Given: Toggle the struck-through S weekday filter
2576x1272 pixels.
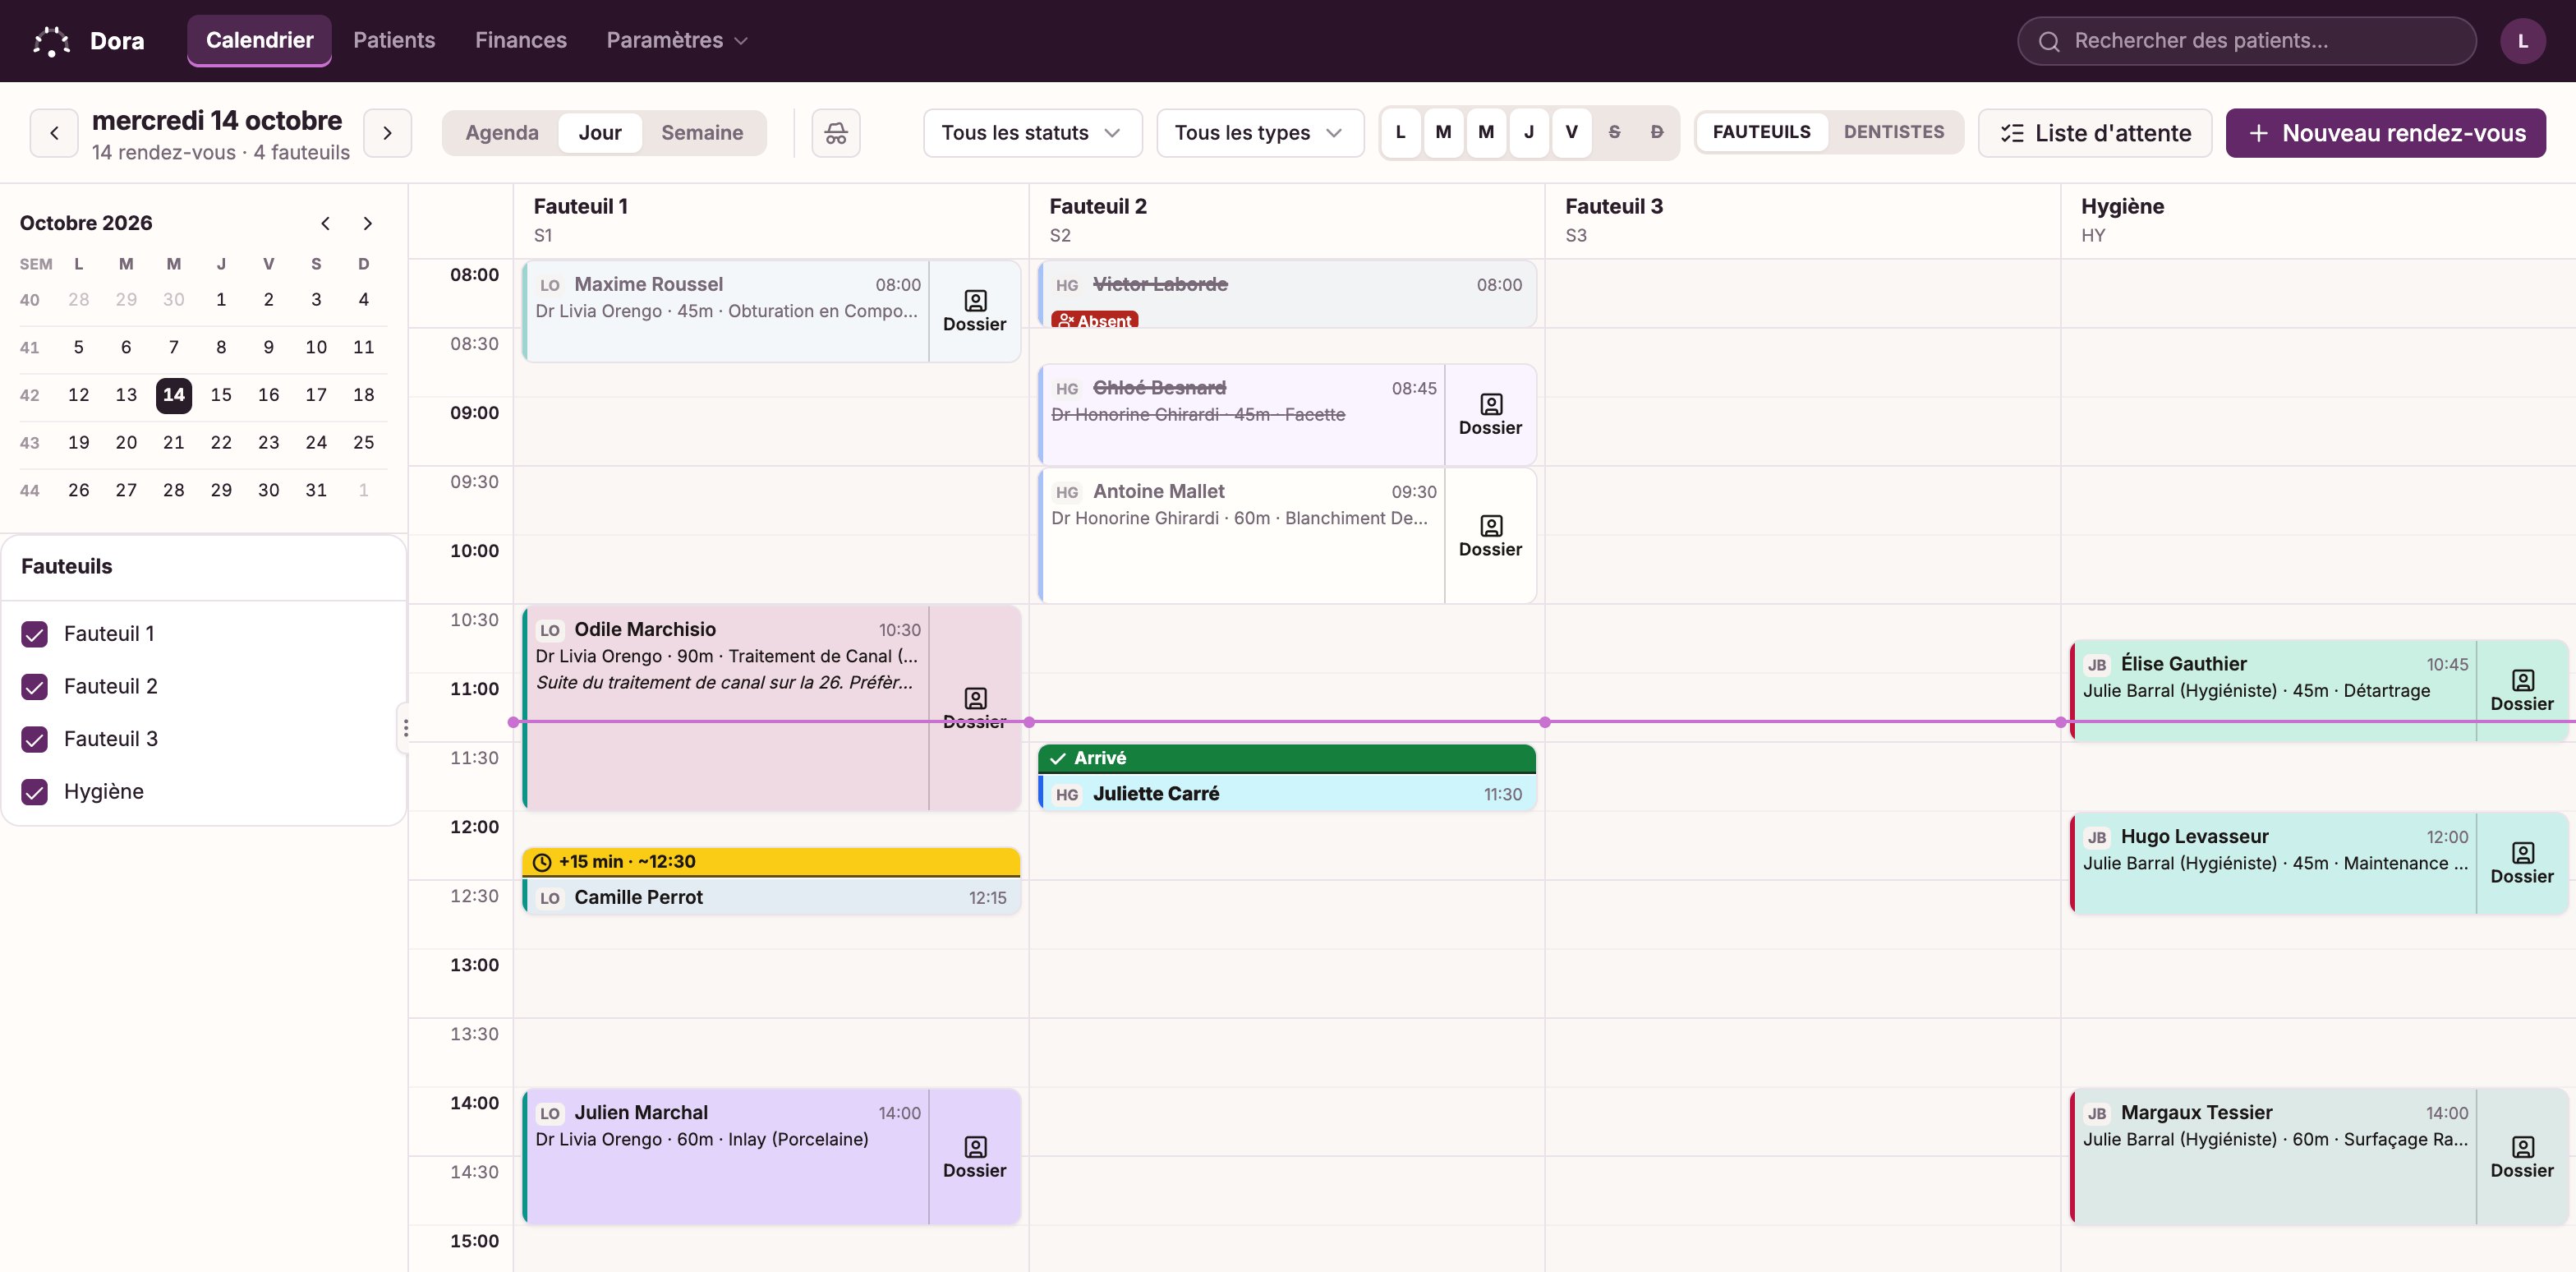Looking at the screenshot, I should pyautogui.click(x=1614, y=132).
